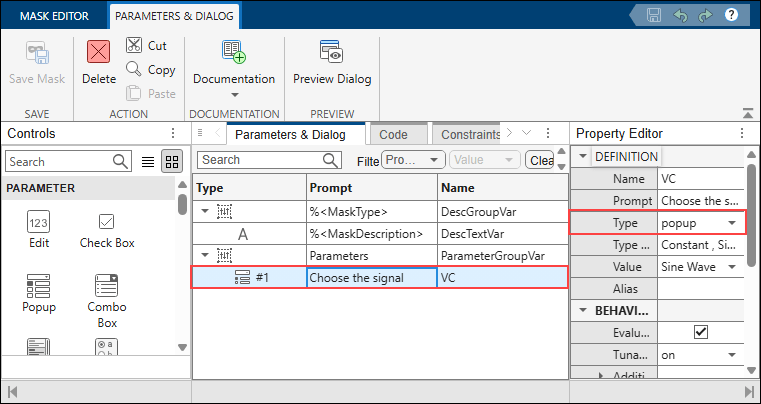Viewport: 761px width, 404px height.
Task: Click the Copy icon in the ribbon
Action: coord(133,69)
